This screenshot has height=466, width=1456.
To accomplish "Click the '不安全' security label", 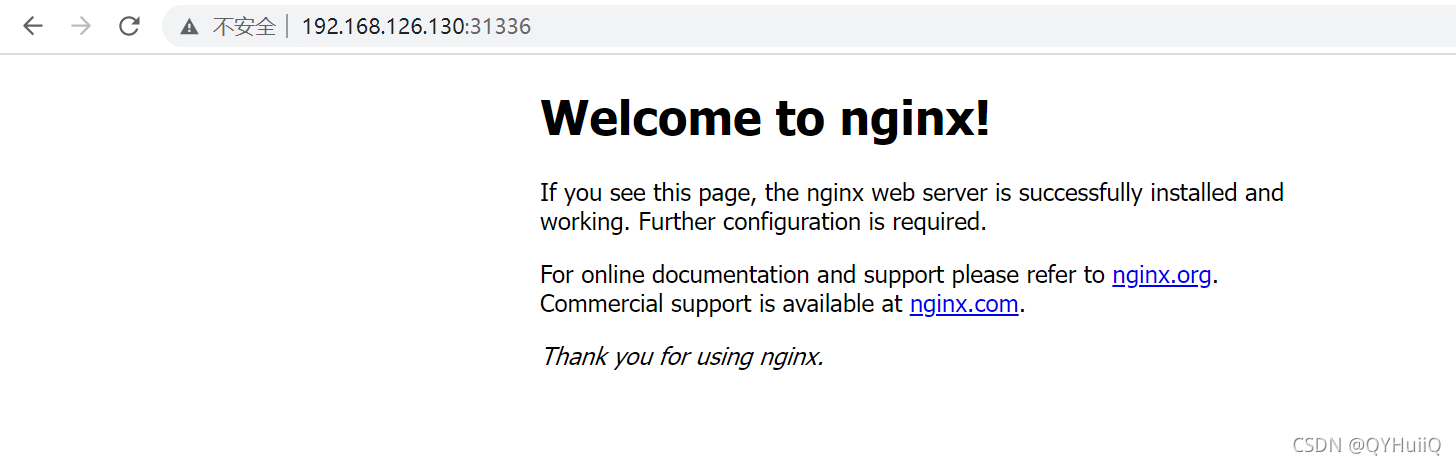I will (244, 27).
